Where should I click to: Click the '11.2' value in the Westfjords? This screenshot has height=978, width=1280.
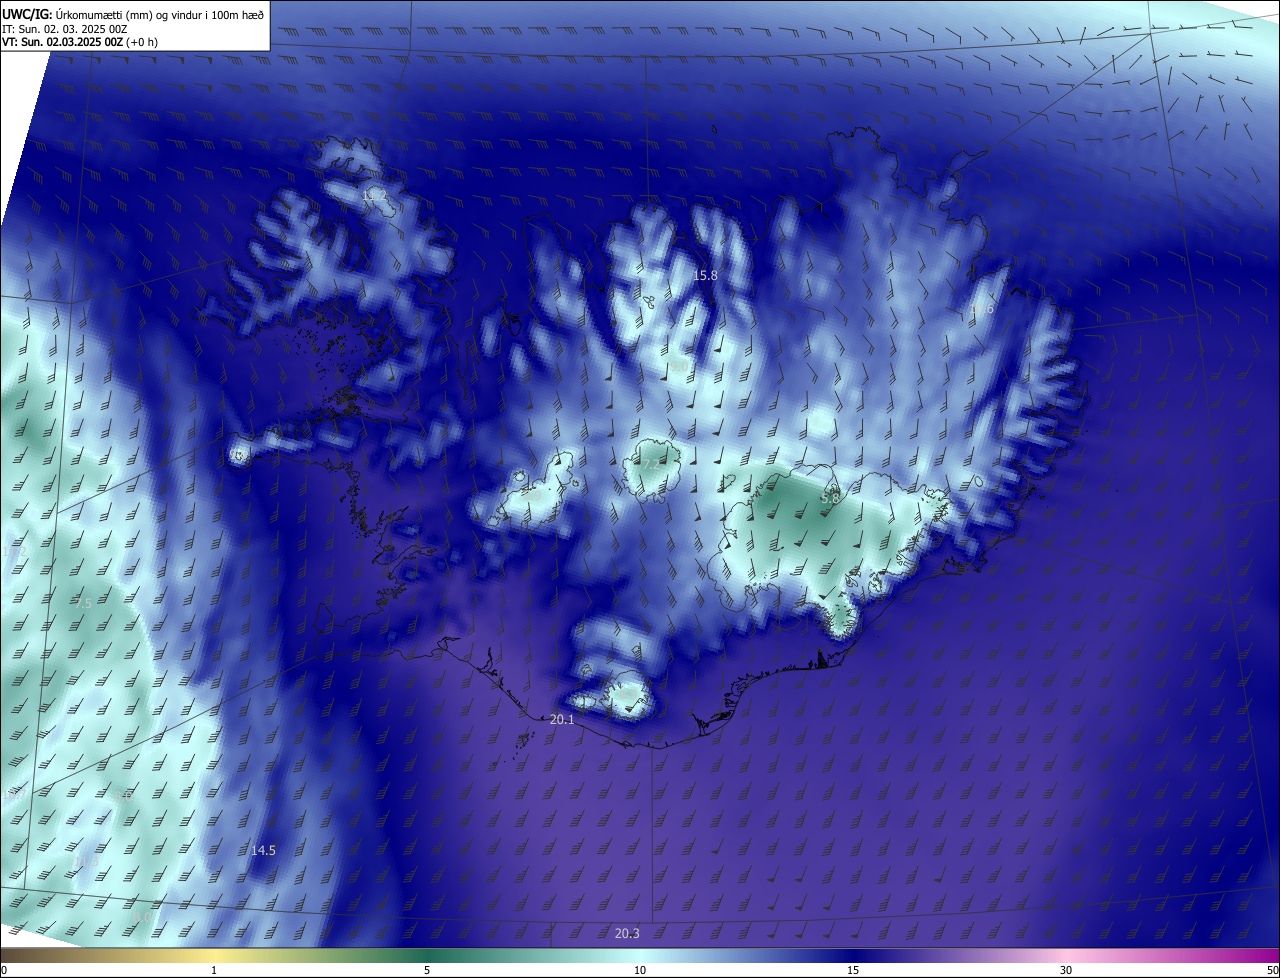point(375,195)
